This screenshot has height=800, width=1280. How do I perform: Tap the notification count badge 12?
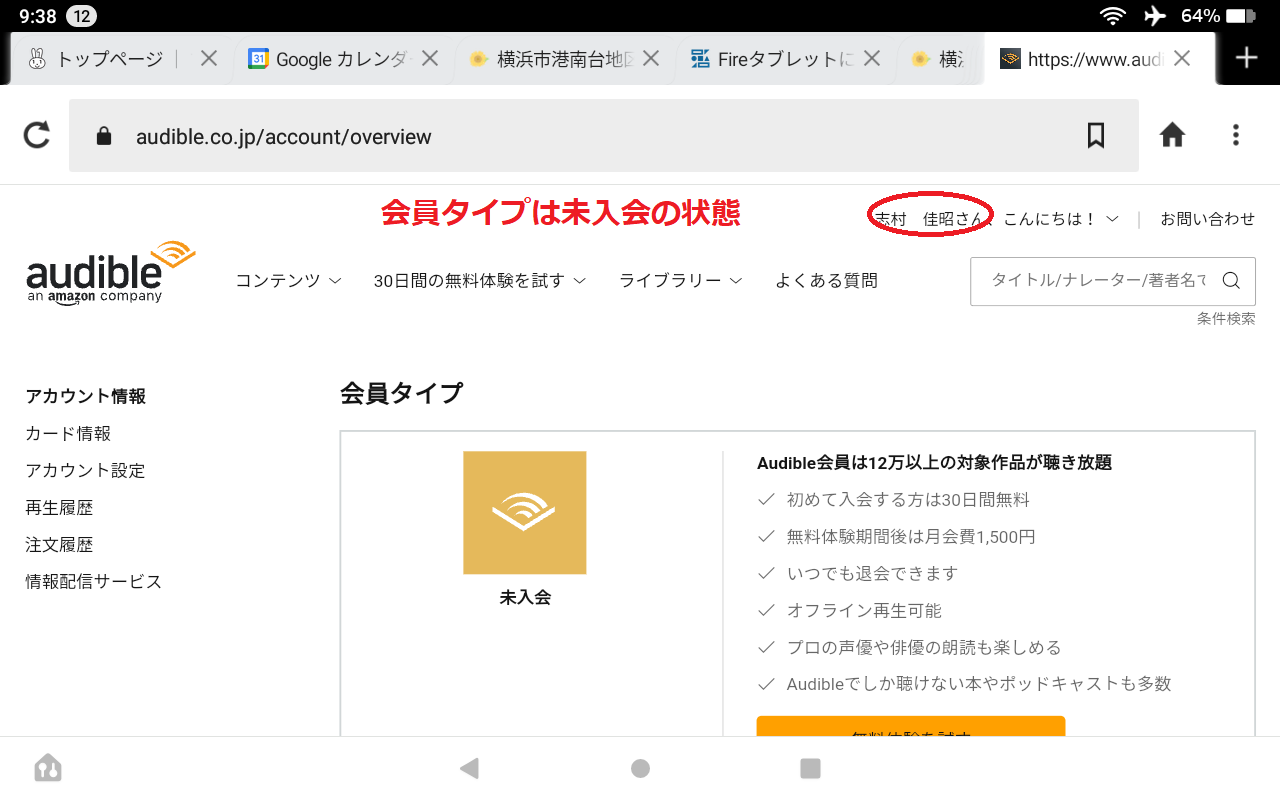pyautogui.click(x=82, y=16)
